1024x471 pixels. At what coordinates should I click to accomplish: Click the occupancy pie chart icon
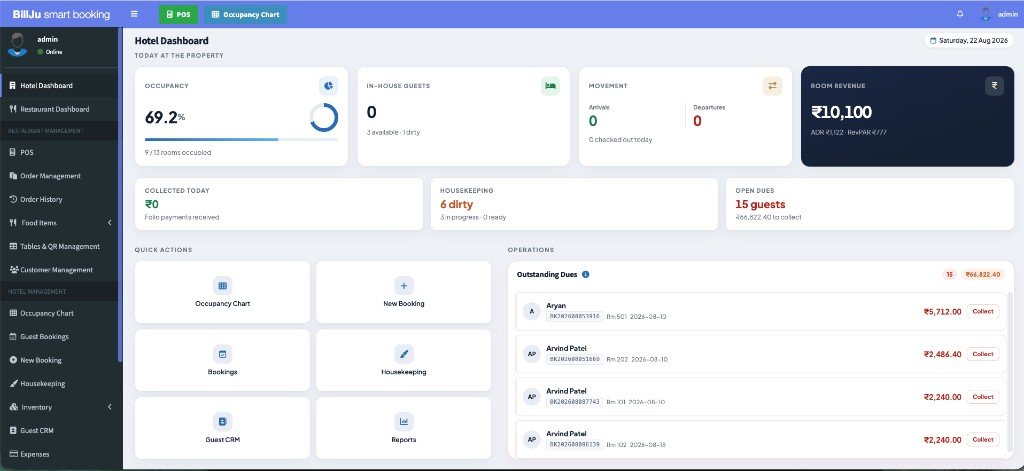click(x=328, y=86)
